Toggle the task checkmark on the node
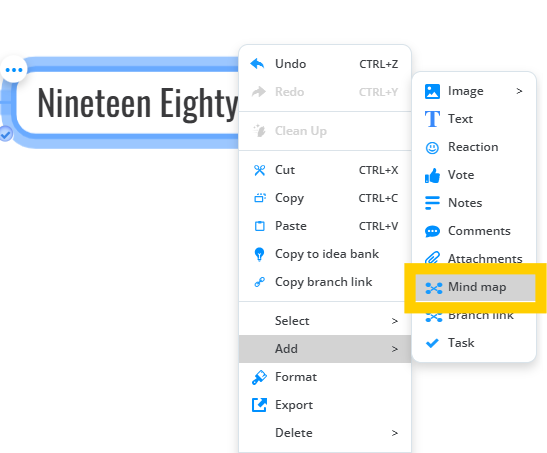Image resolution: width=547 pixels, height=453 pixels. [6, 134]
